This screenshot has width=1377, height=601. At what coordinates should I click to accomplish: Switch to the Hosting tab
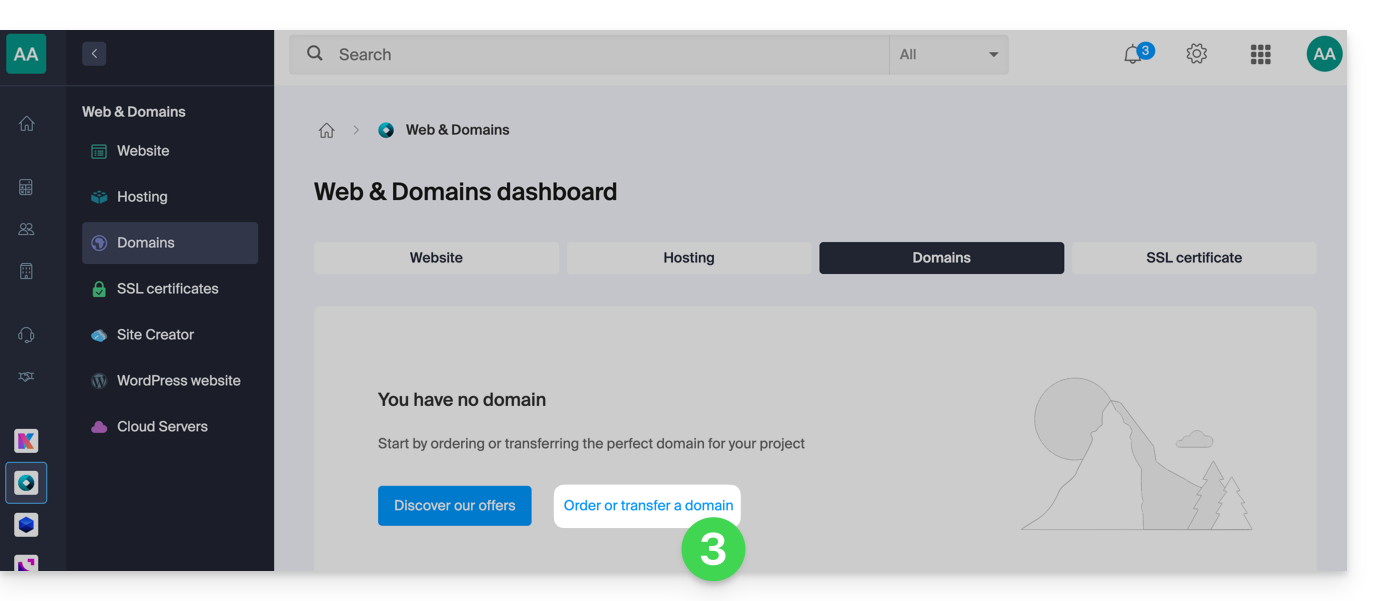(689, 258)
